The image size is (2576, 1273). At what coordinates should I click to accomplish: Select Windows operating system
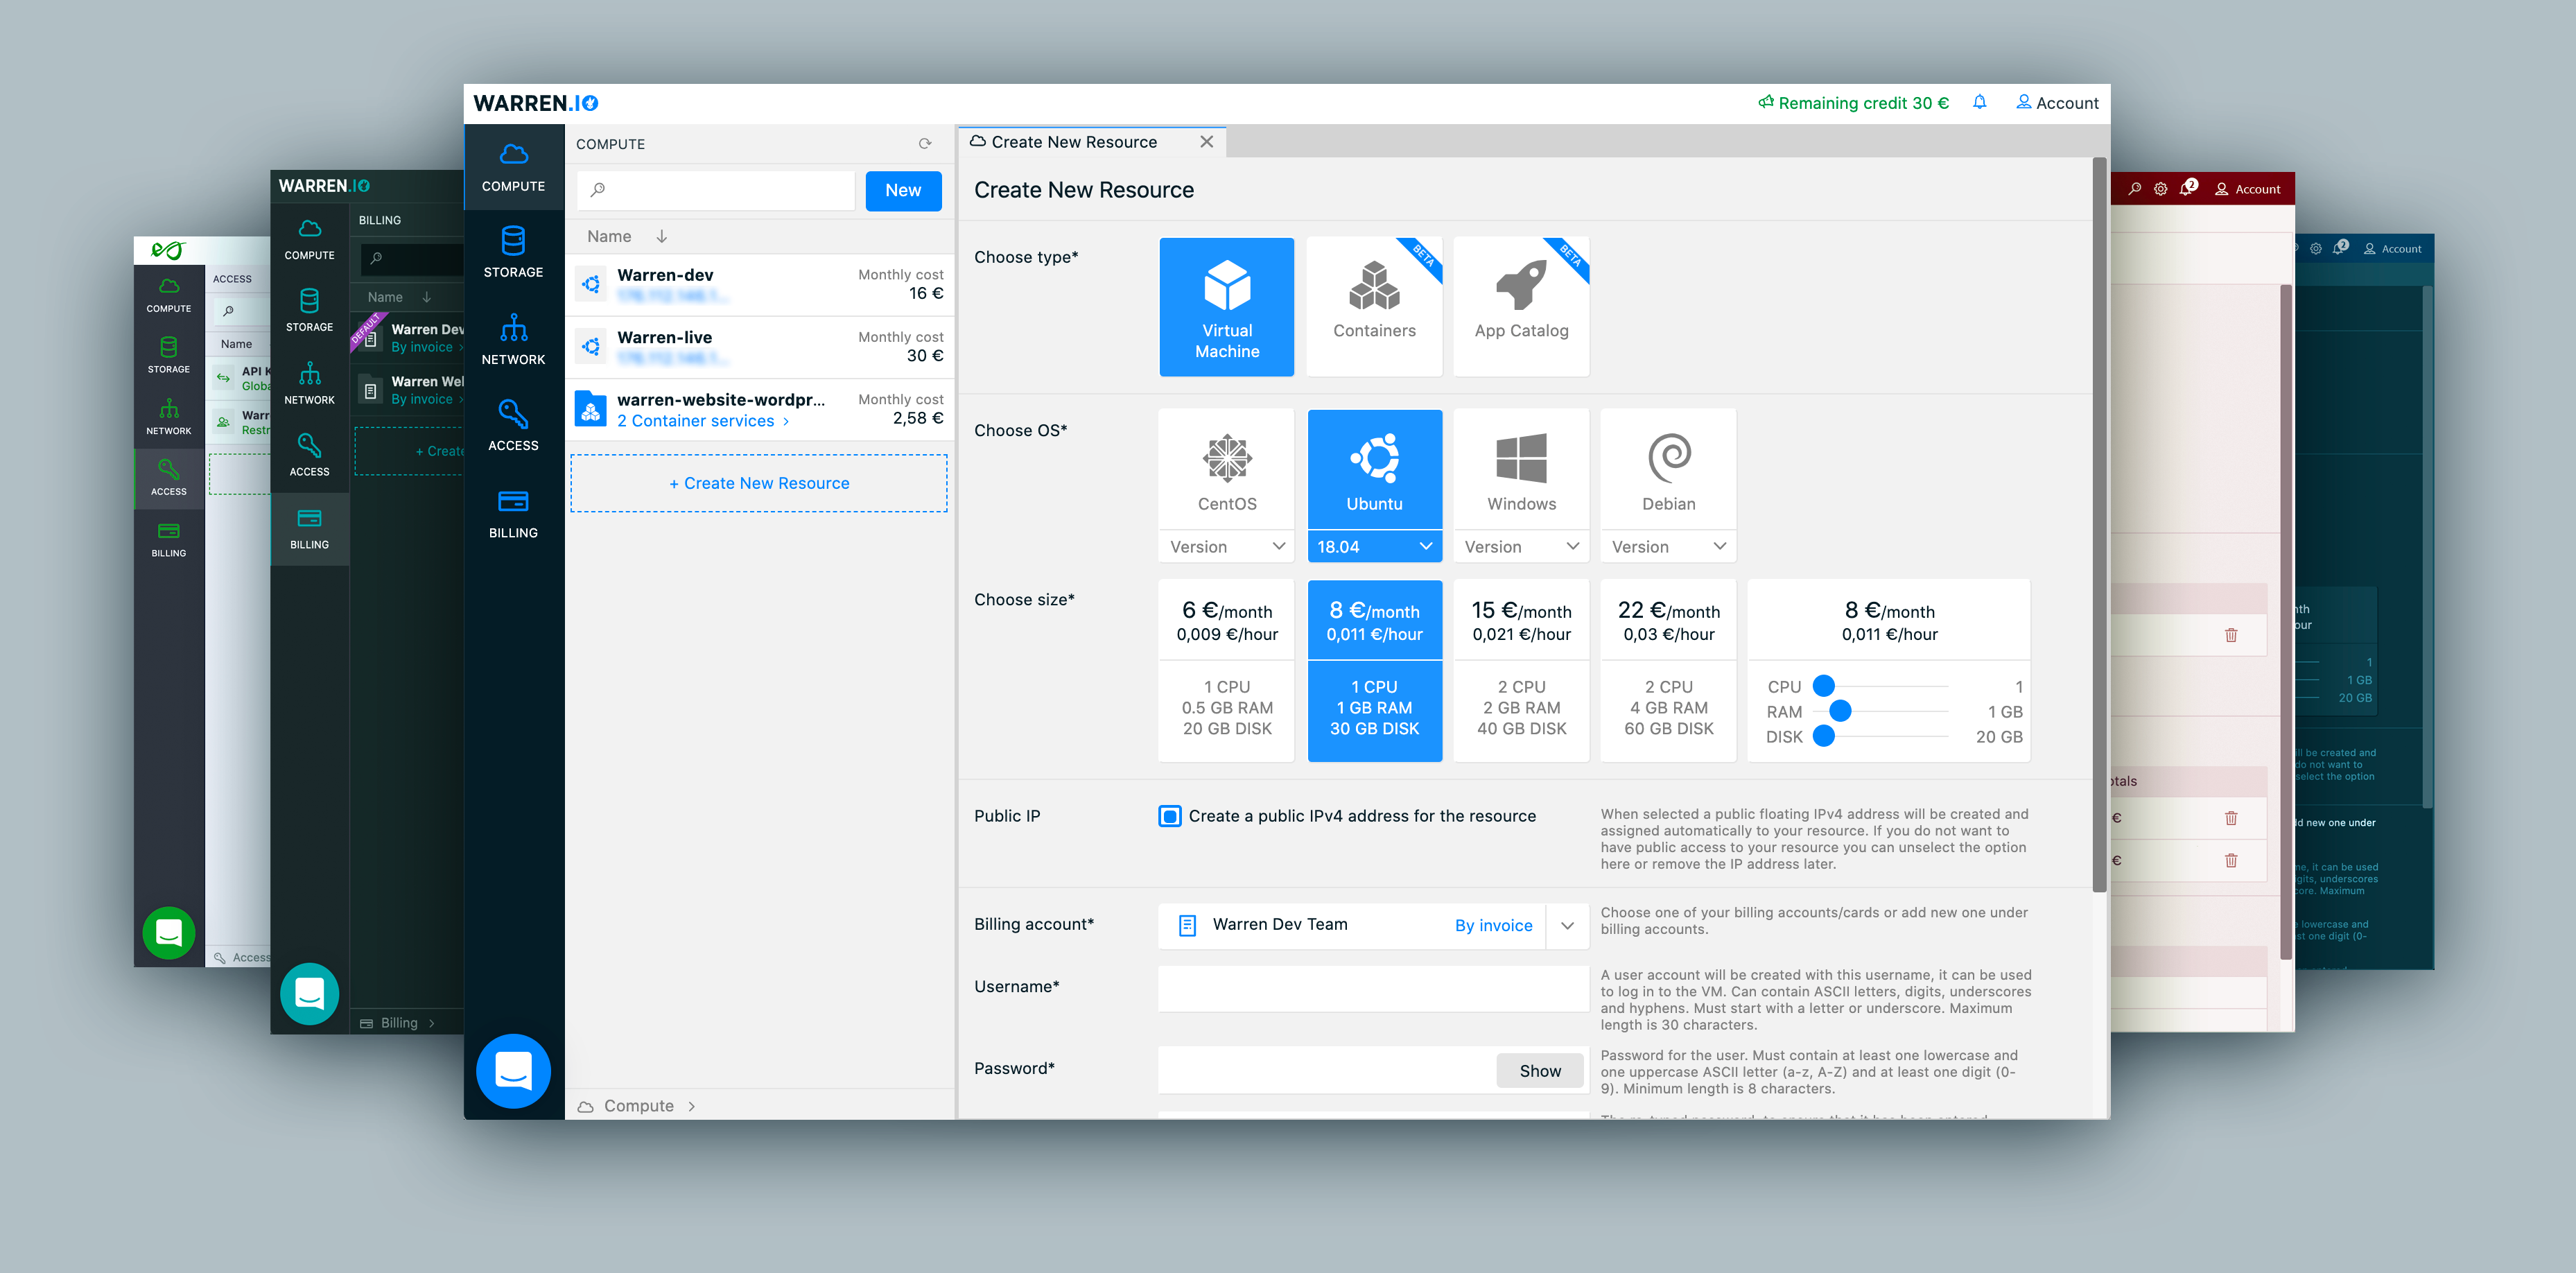1521,470
